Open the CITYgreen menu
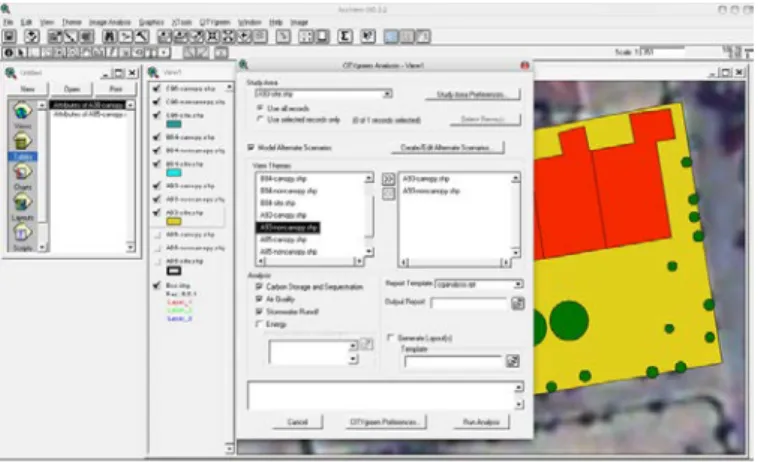 pos(215,22)
